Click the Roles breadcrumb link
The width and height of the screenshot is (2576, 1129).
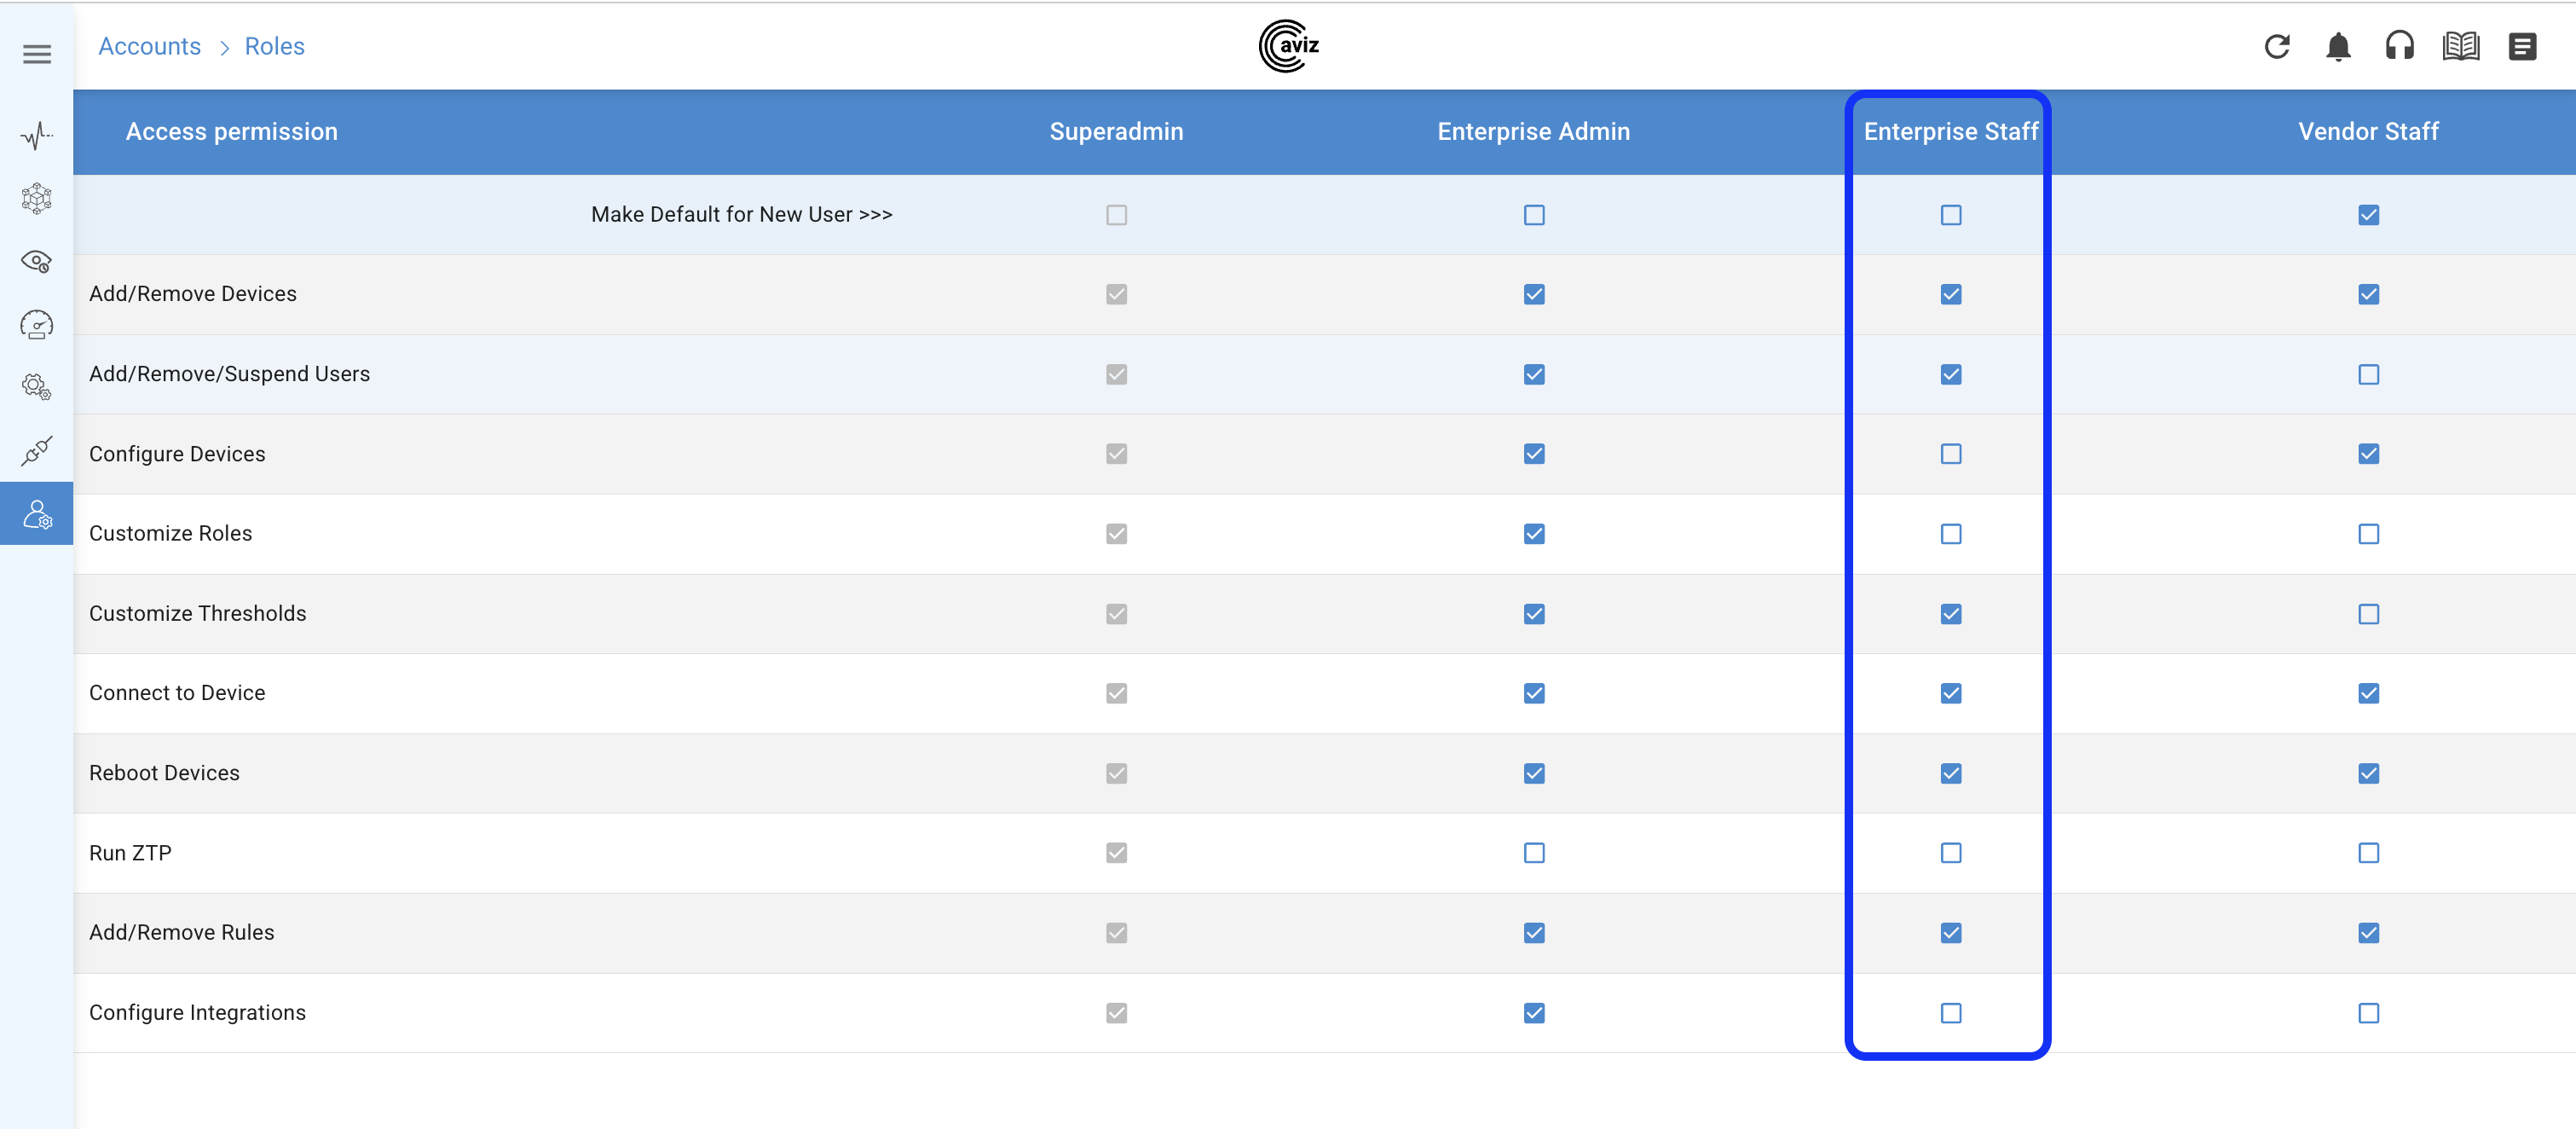click(274, 47)
